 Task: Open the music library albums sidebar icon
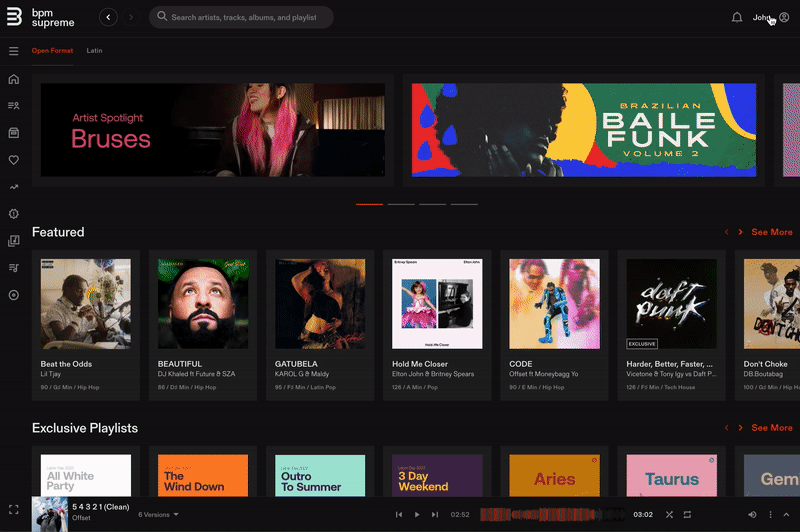(x=14, y=241)
